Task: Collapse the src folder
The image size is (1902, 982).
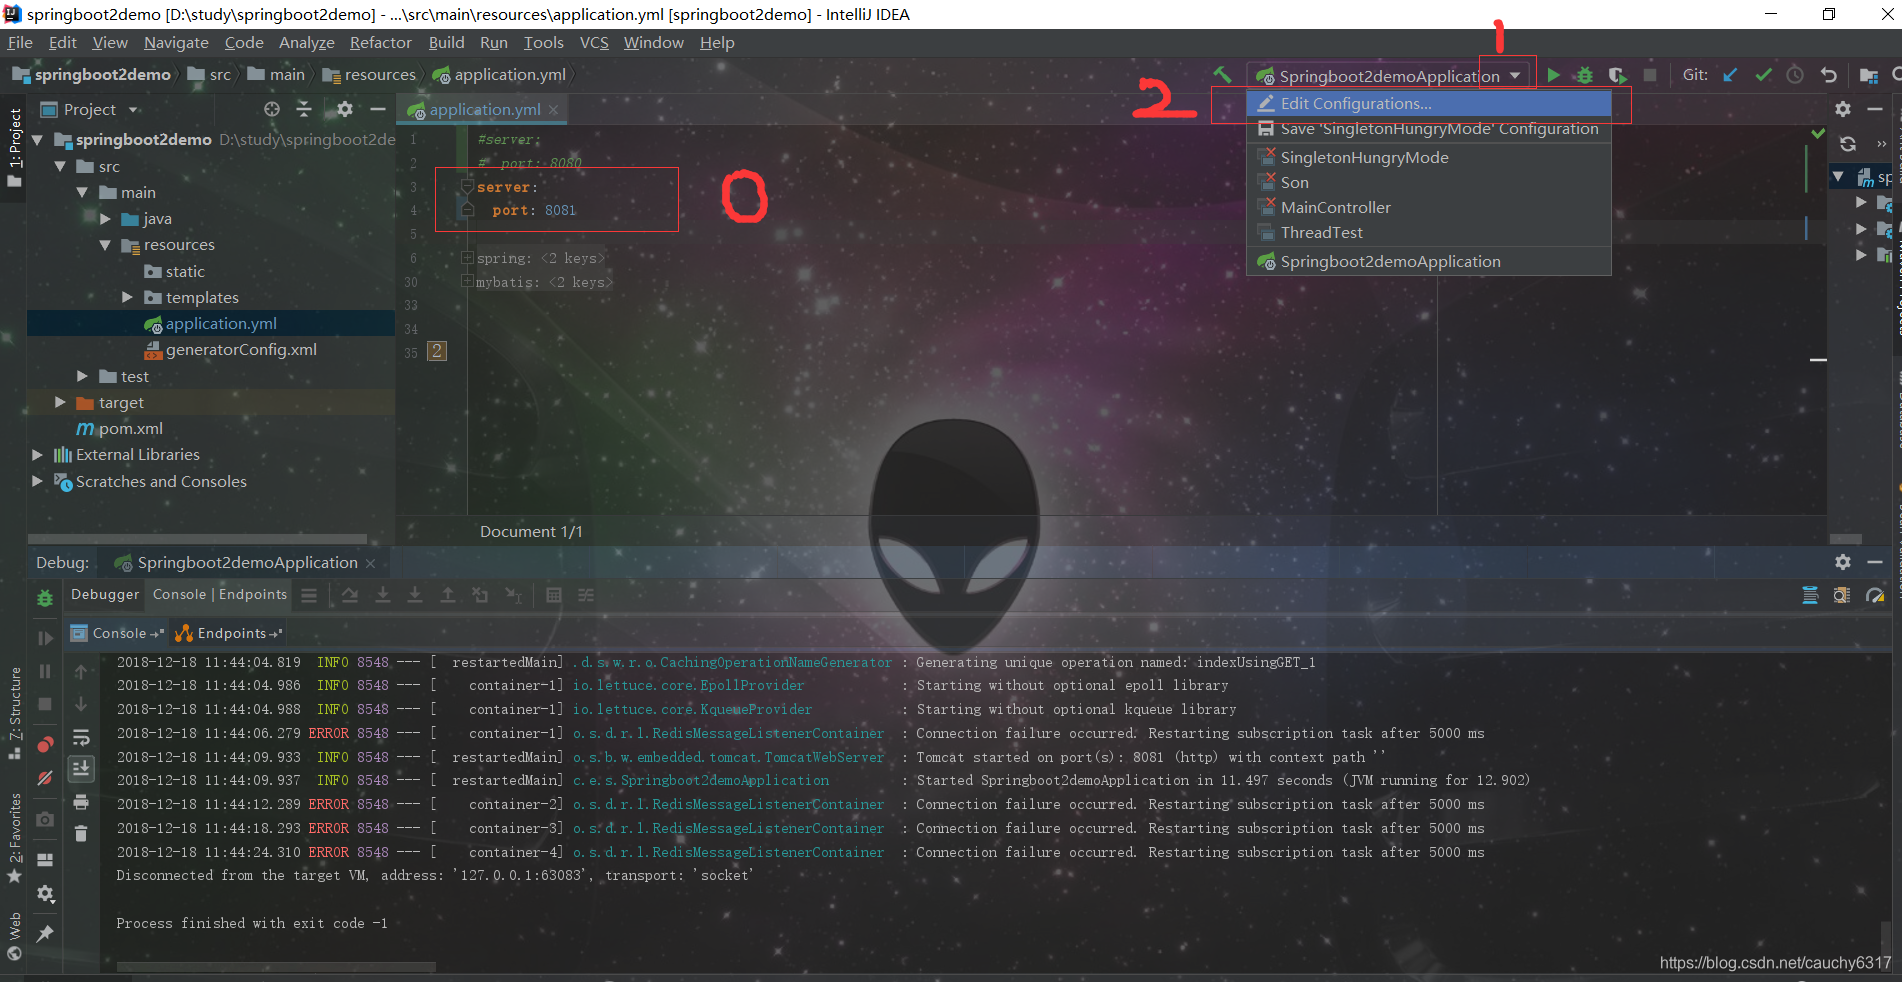Action: [61, 166]
